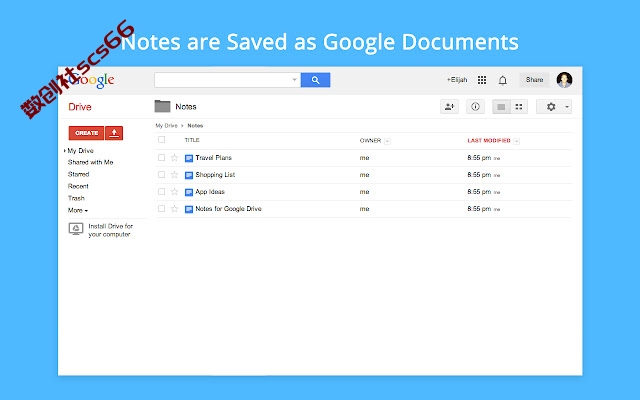Click the Shopping List document icon

point(189,175)
